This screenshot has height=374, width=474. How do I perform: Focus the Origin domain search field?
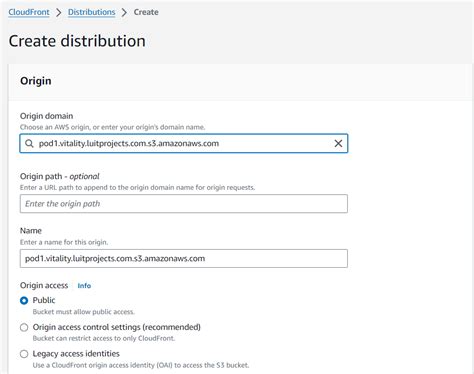point(184,144)
